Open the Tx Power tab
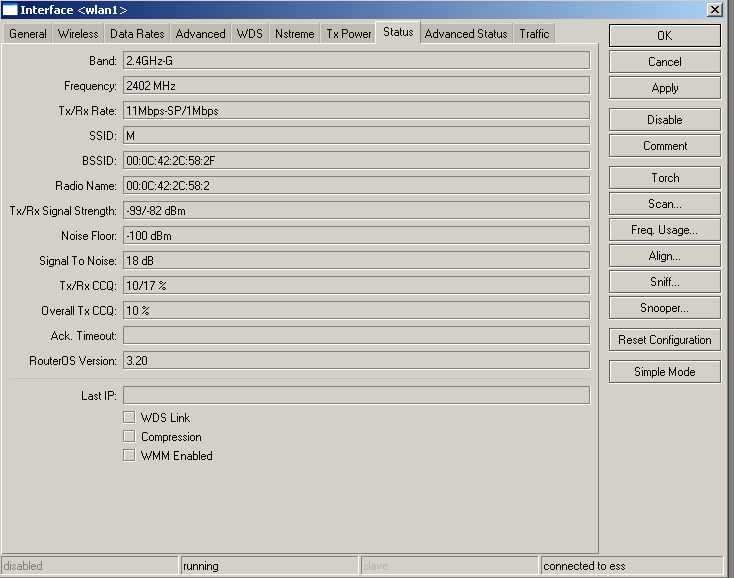The image size is (734, 578). pyautogui.click(x=348, y=34)
